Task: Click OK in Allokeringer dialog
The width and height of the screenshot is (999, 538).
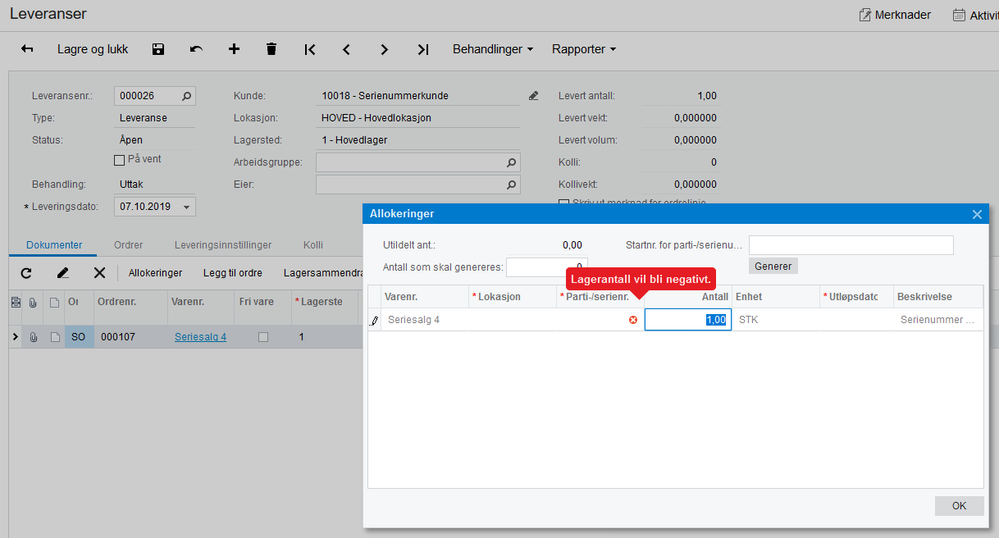Action: 959,505
